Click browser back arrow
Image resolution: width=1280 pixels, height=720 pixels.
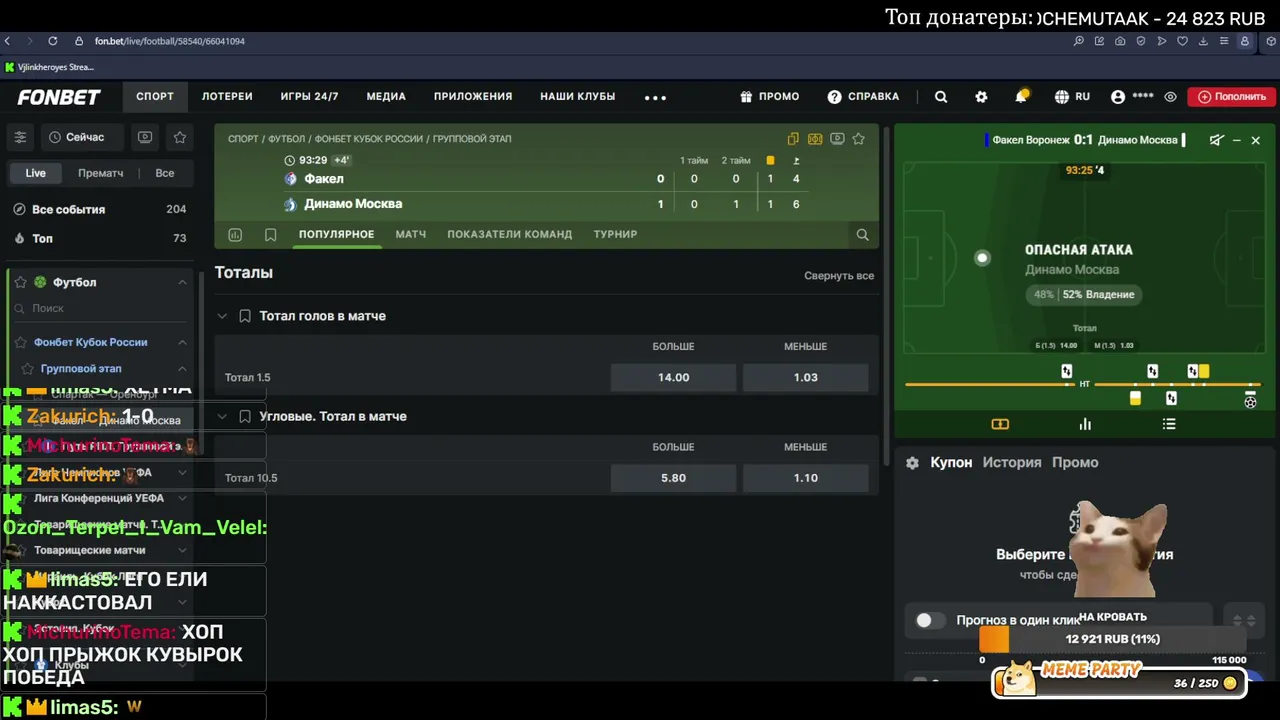(x=8, y=41)
